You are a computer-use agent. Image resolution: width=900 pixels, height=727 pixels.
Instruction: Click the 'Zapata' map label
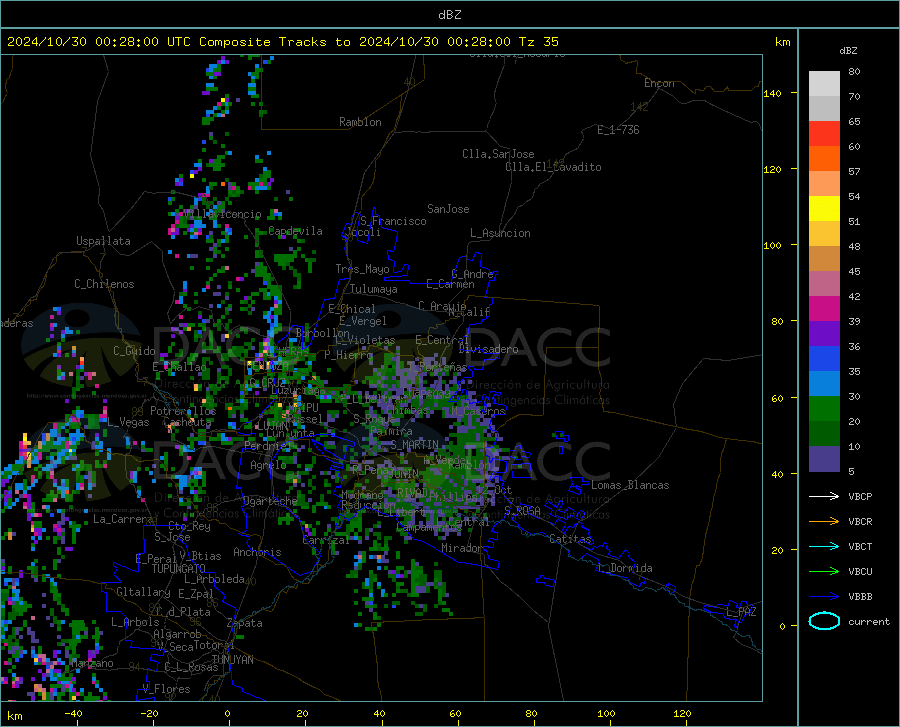[x=245, y=623]
